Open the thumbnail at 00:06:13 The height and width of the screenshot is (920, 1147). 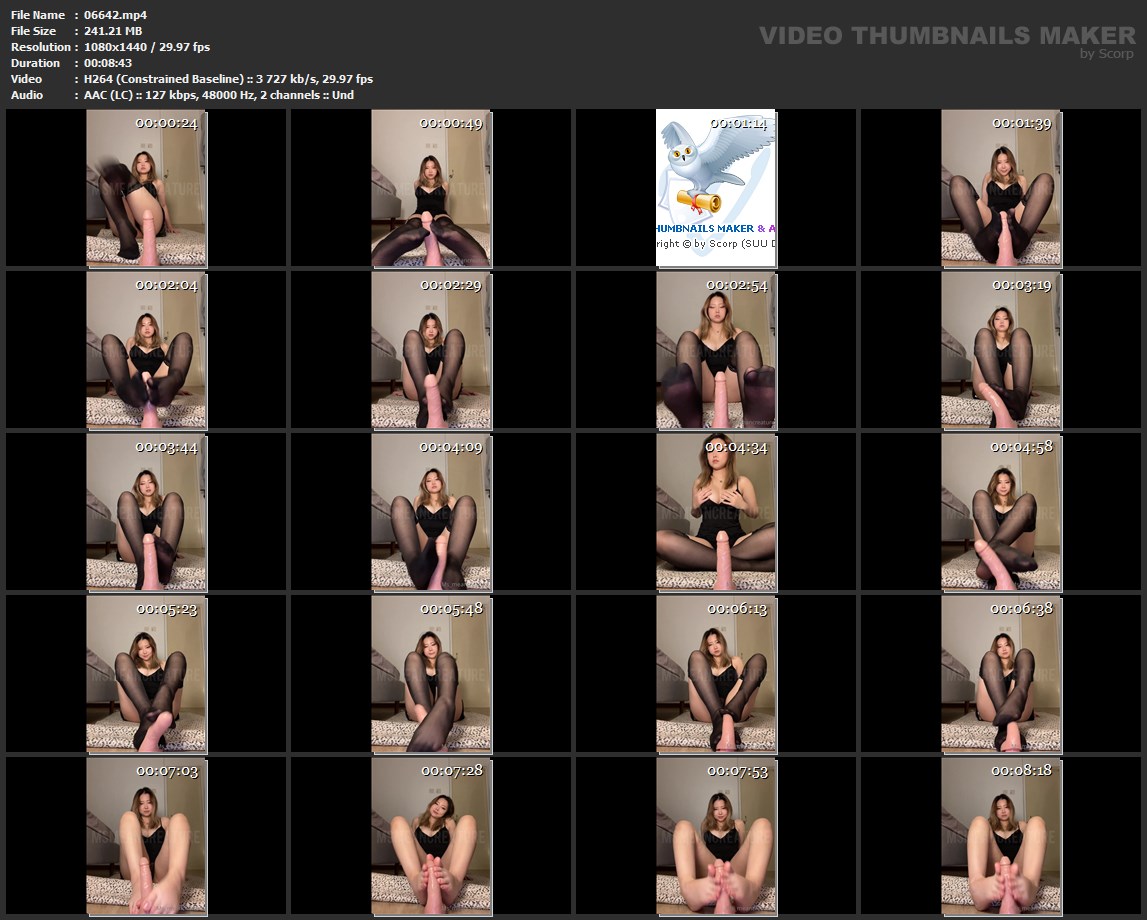(715, 674)
